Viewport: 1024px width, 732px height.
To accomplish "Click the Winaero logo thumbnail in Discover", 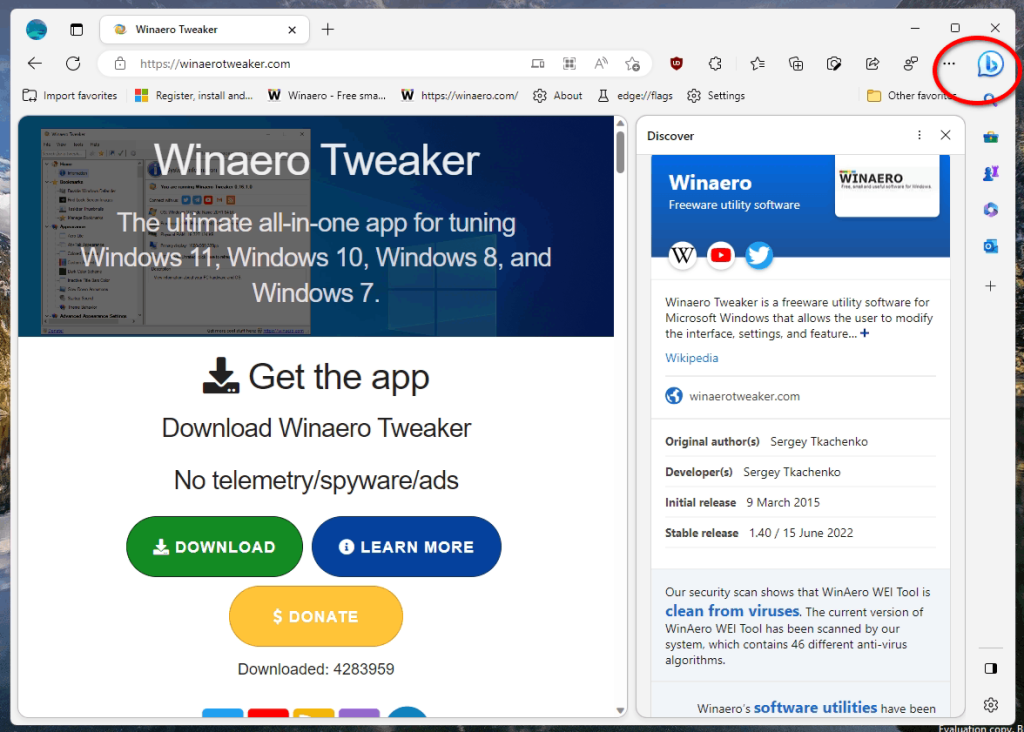I will tap(887, 185).
